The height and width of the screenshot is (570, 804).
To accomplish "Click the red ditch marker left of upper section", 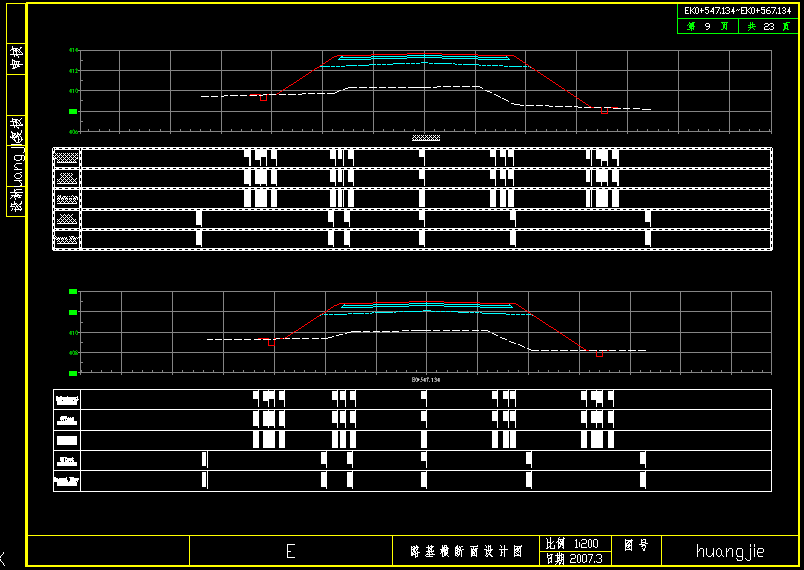I will (x=263, y=98).
